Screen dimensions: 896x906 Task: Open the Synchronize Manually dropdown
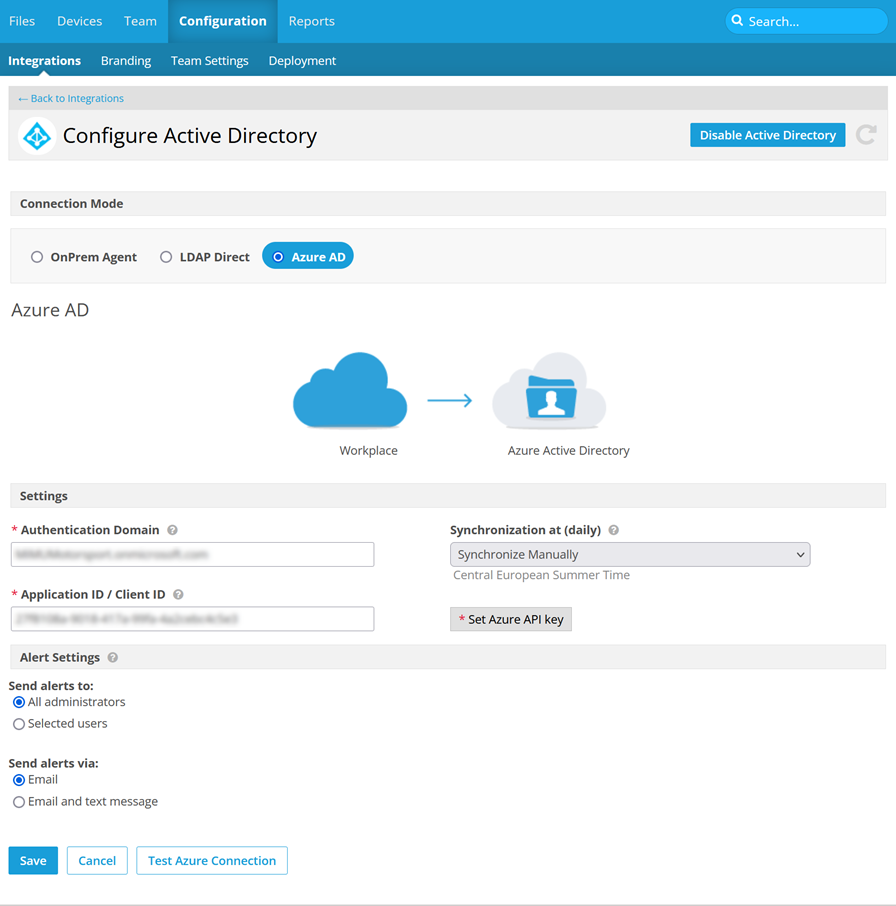[x=630, y=554]
